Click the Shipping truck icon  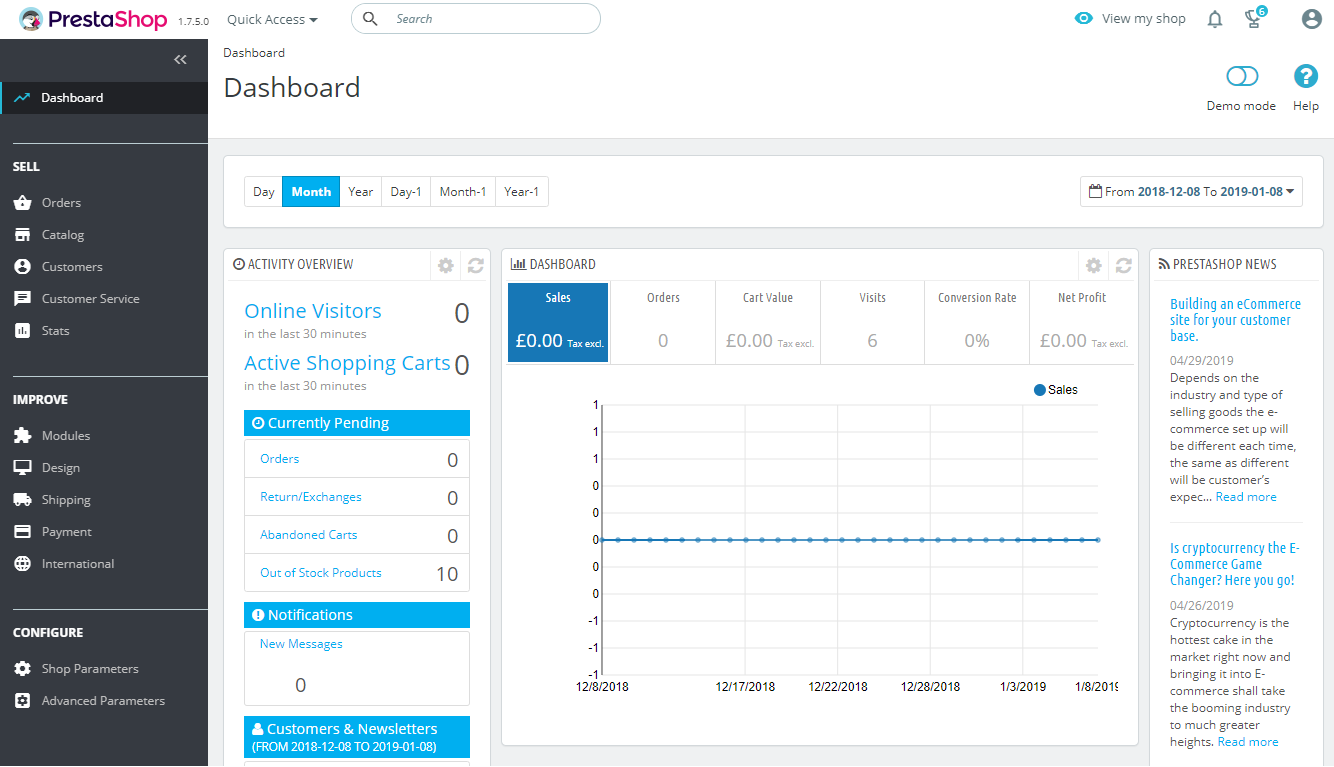click(22, 500)
